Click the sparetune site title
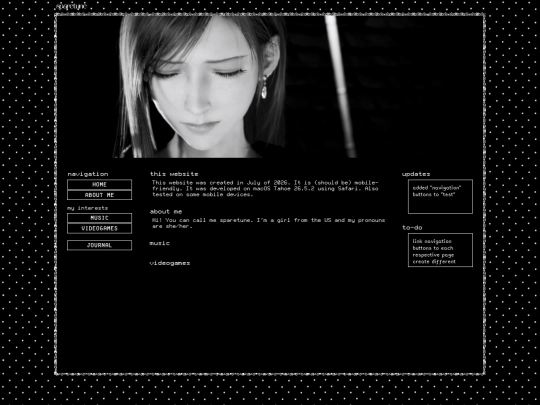Viewport: 540px width, 405px height. click(72, 6)
